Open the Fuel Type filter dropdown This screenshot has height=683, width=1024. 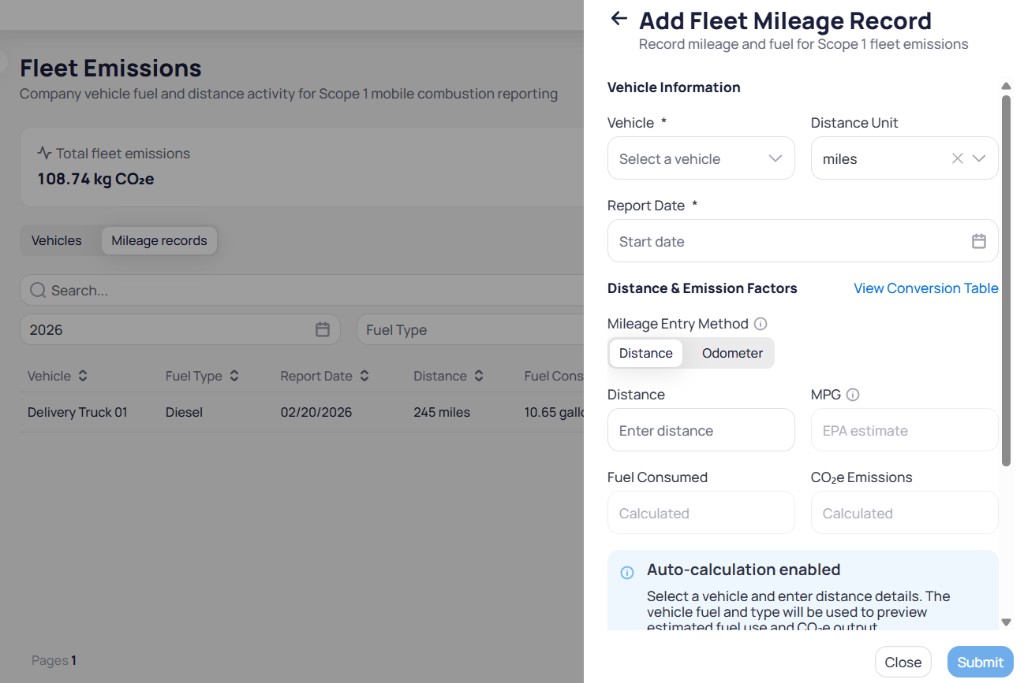coord(470,330)
